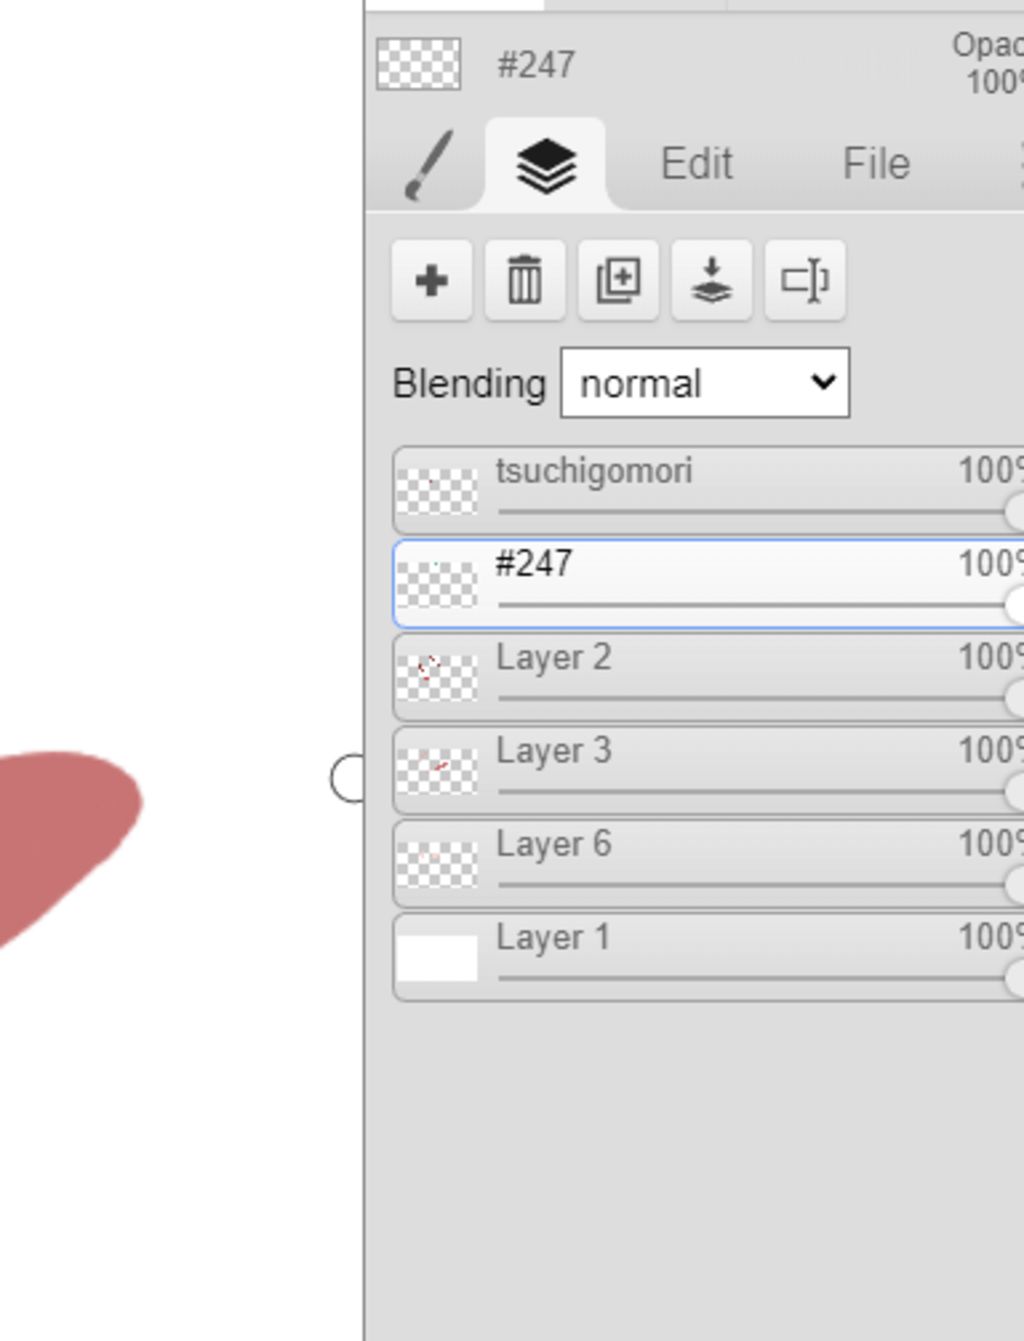The width and height of the screenshot is (1024, 1341).
Task: Add a new layer
Action: (432, 281)
